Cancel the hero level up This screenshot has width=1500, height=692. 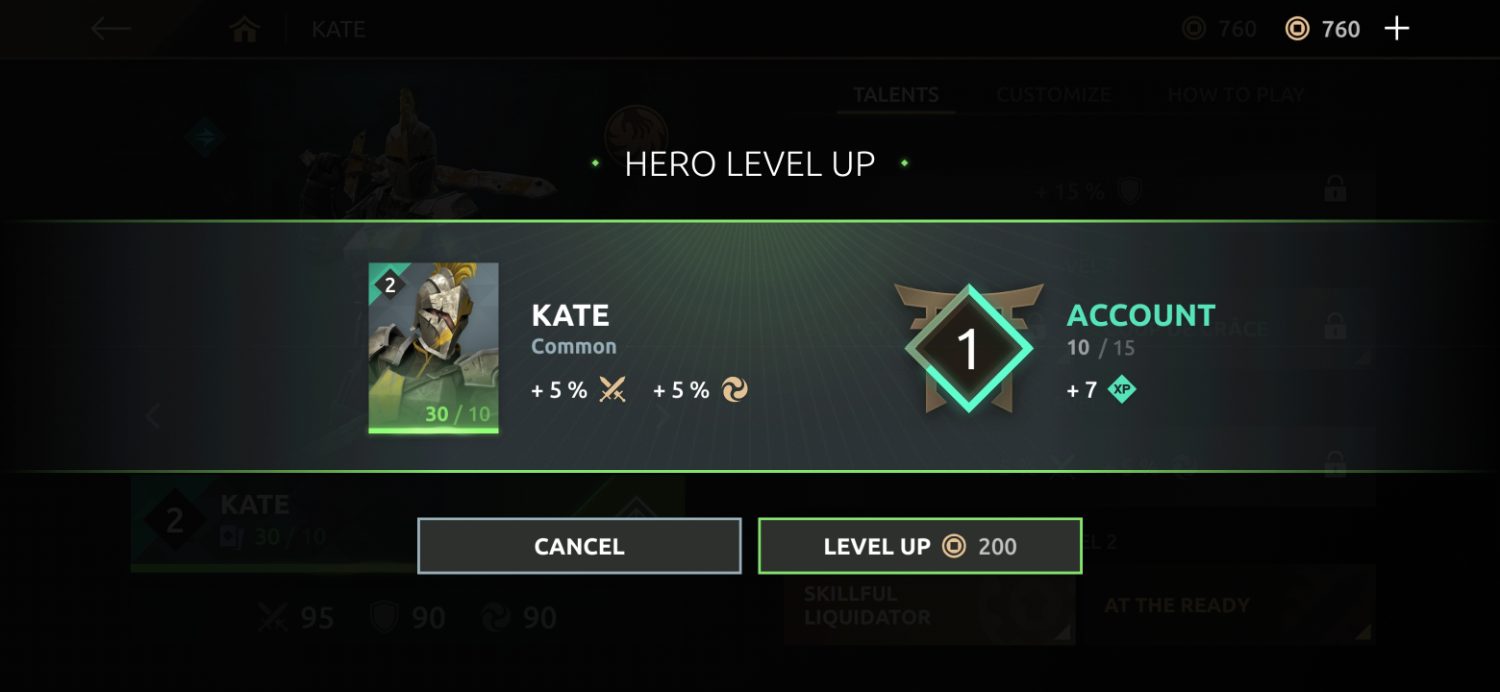tap(579, 546)
